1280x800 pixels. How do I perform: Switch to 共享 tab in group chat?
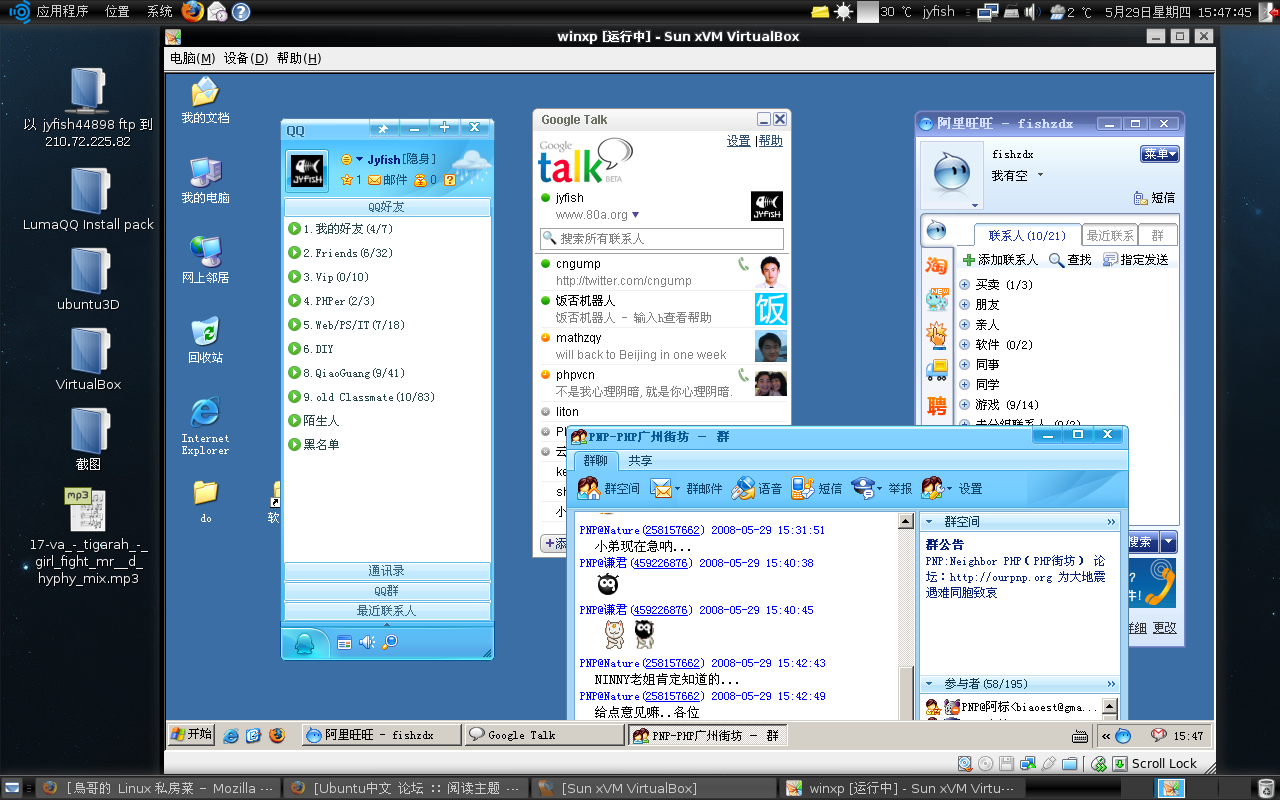tap(640, 461)
